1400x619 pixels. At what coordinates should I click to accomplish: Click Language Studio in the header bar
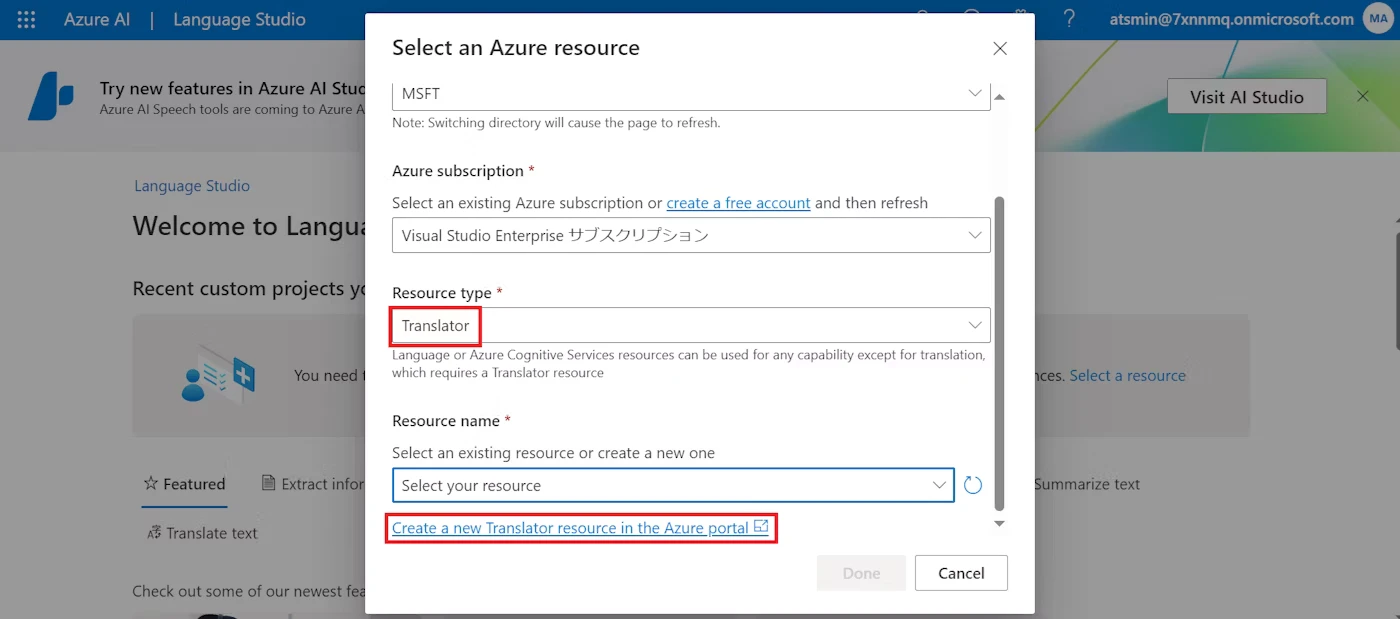239,19
